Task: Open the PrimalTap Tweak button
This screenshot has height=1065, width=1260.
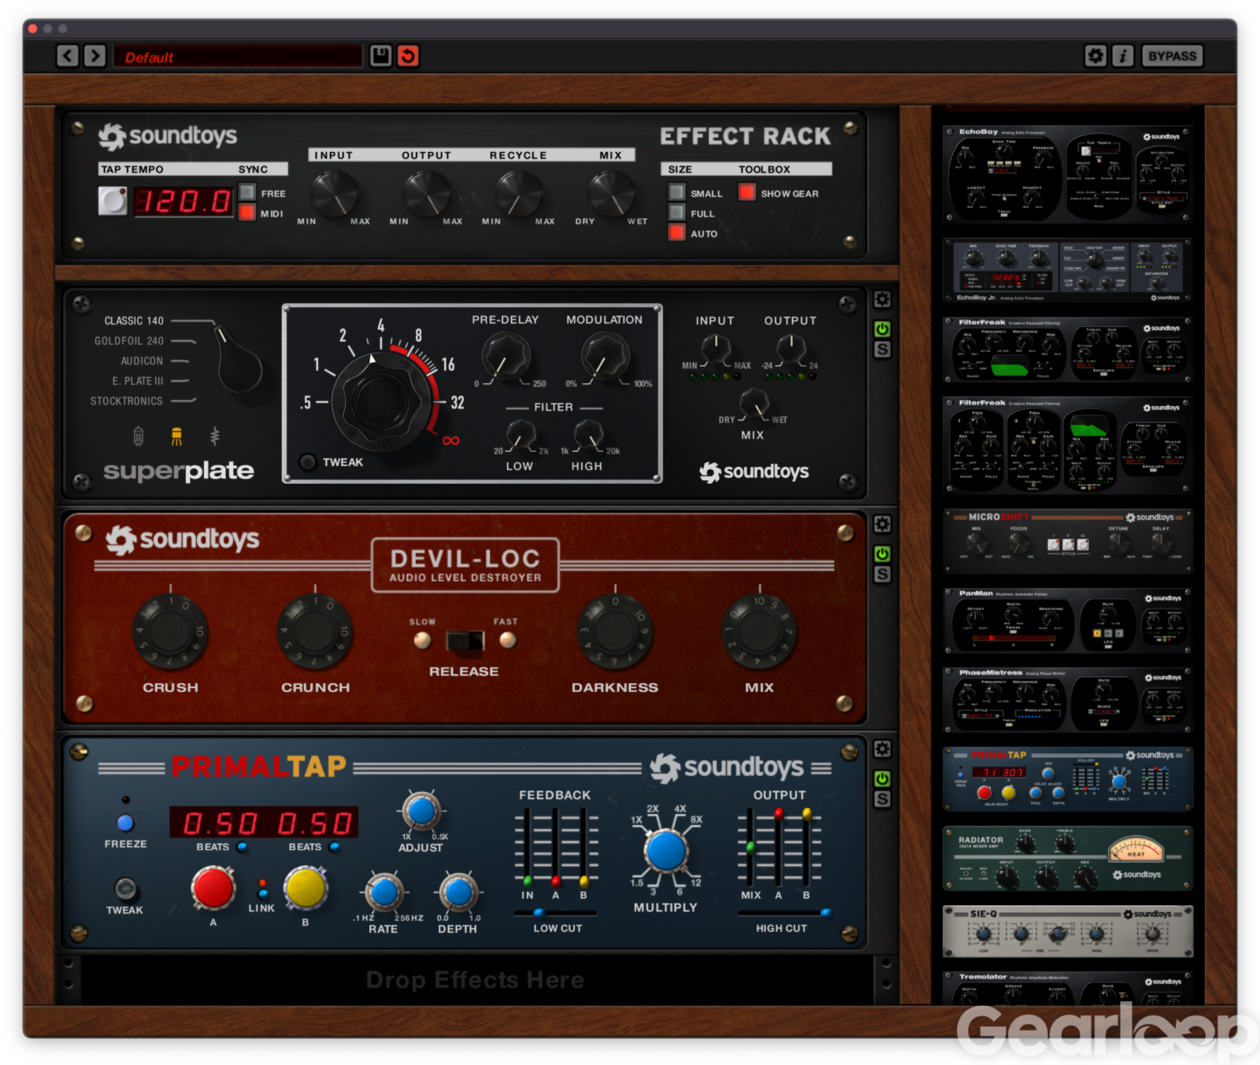Action: [x=125, y=888]
